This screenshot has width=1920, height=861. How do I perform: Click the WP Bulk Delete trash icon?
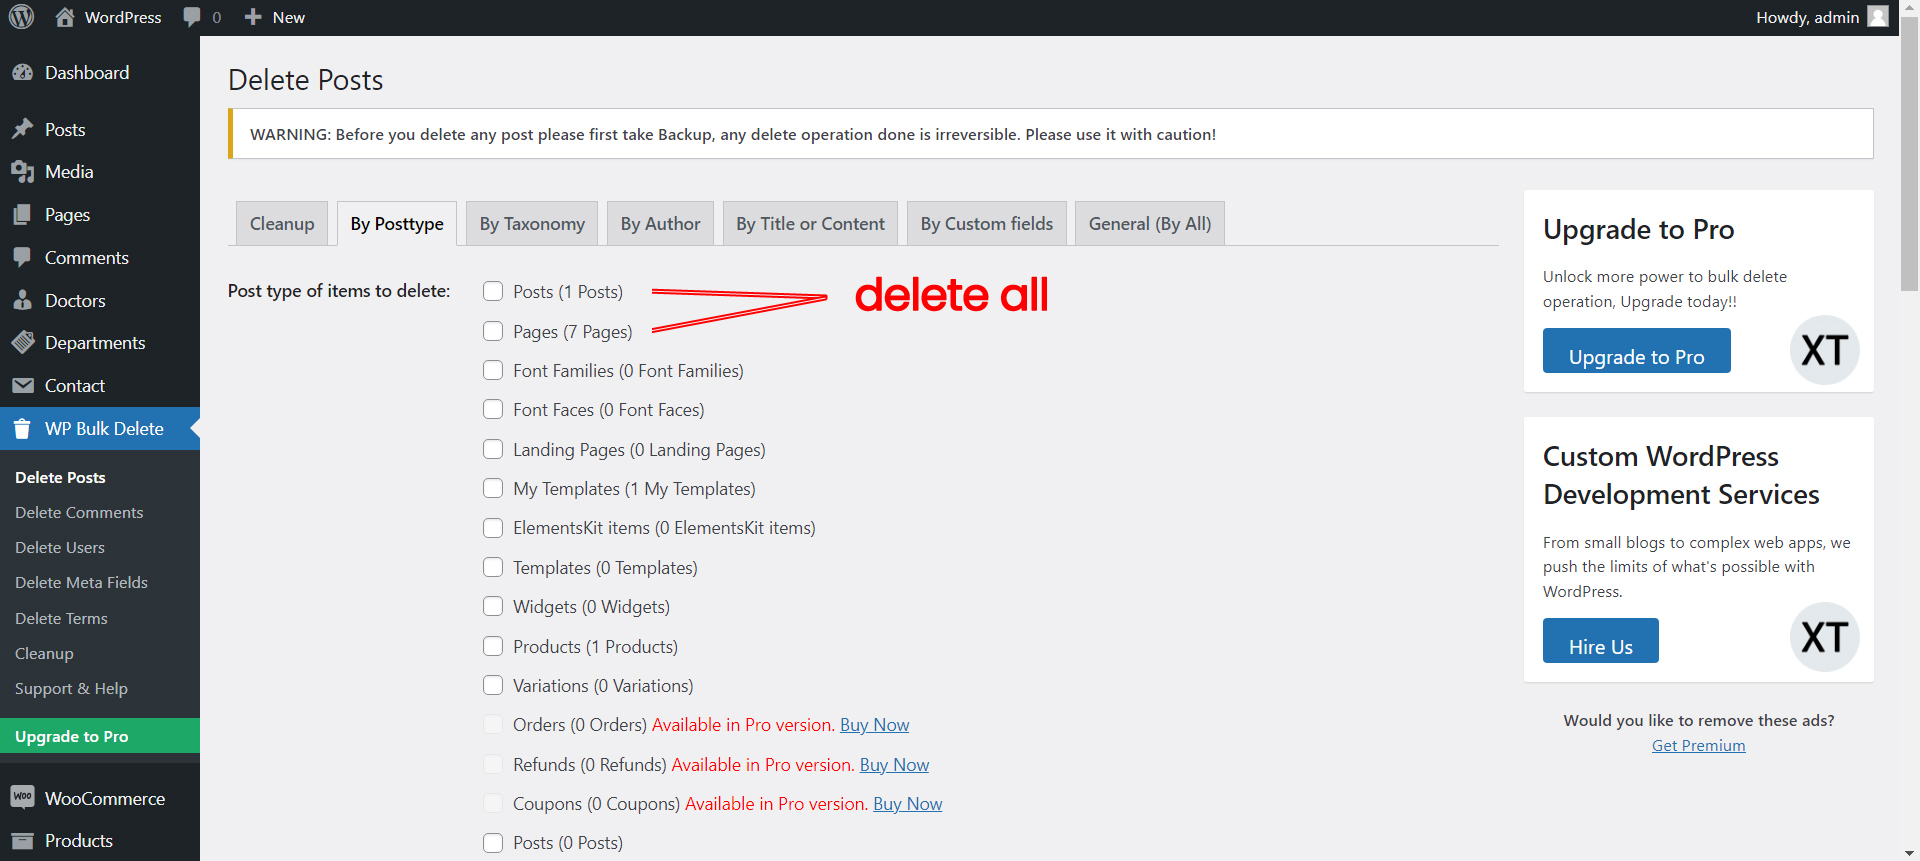[22, 429]
